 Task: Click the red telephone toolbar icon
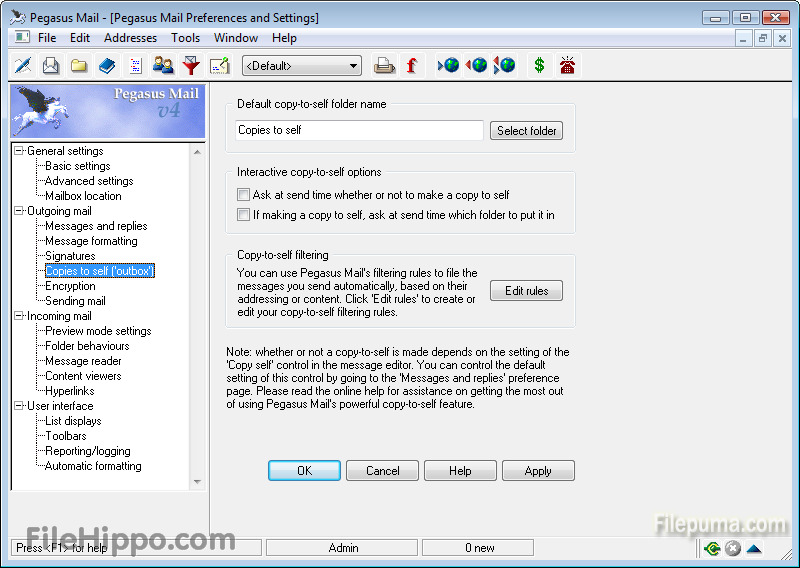point(568,66)
